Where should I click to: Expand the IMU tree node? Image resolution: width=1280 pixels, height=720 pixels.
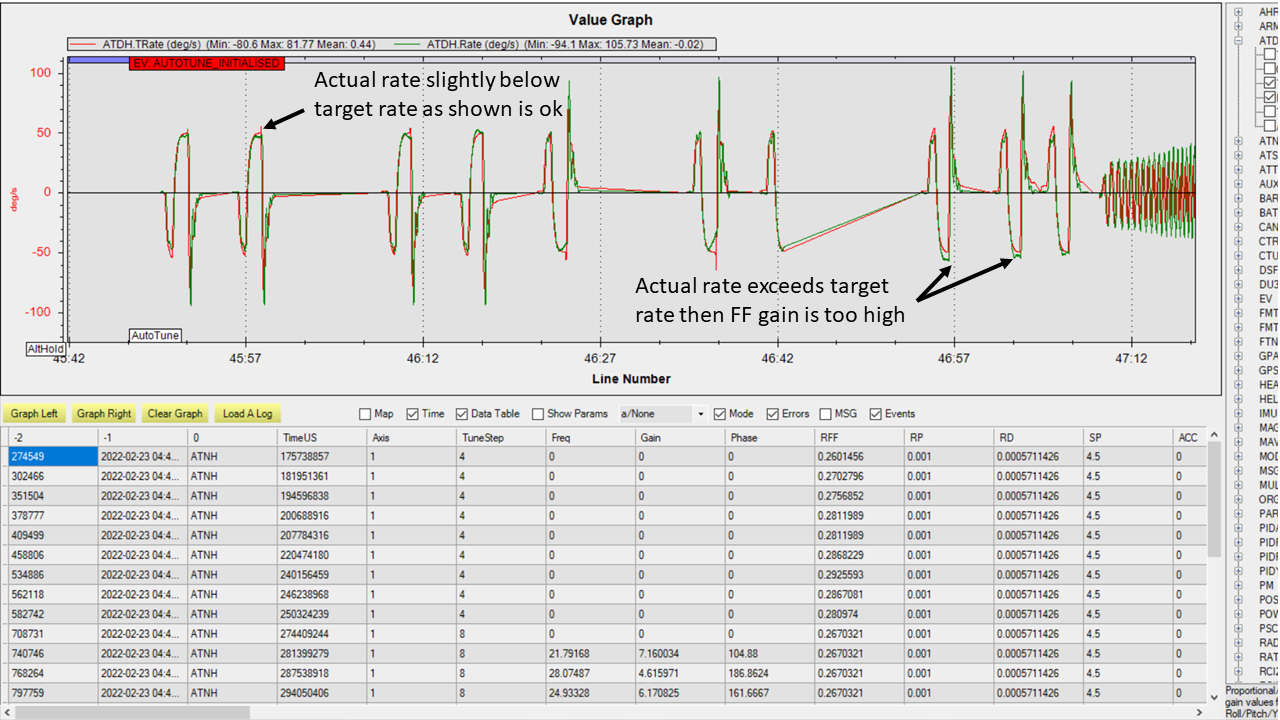click(1239, 413)
